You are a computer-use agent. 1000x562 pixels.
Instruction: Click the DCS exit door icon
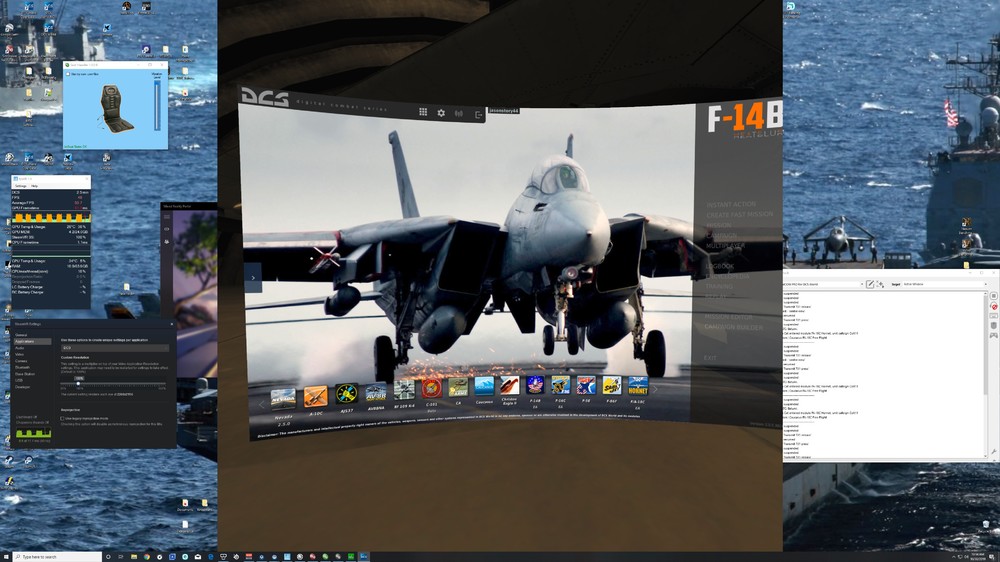click(478, 115)
